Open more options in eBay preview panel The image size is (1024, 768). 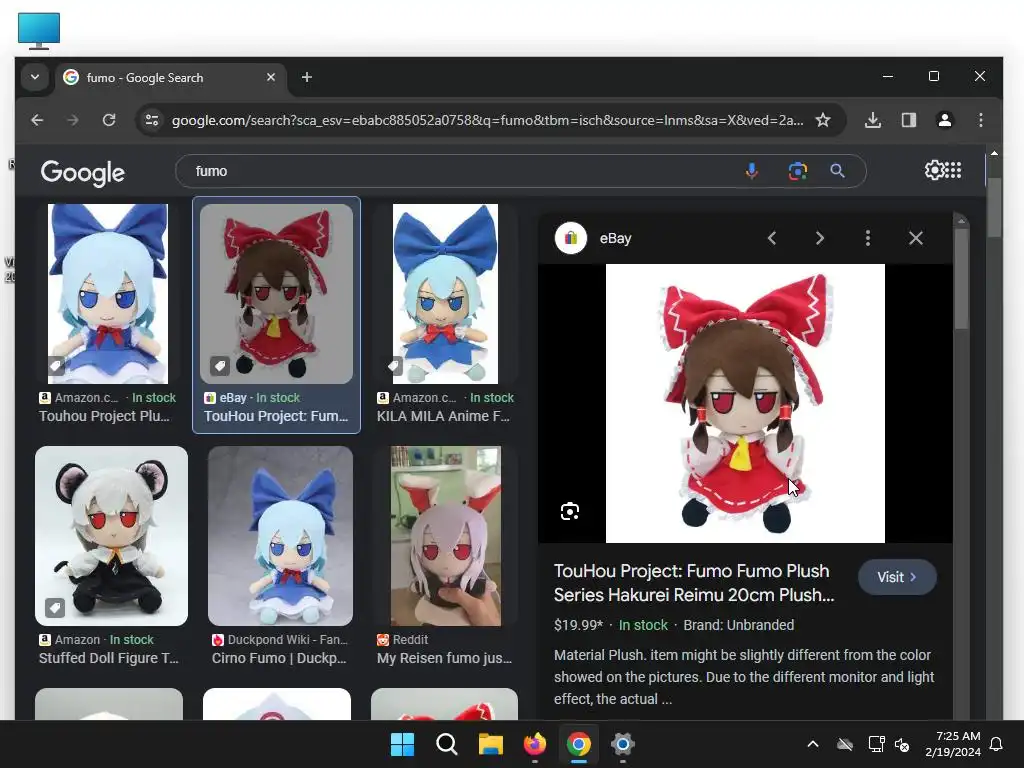867,238
